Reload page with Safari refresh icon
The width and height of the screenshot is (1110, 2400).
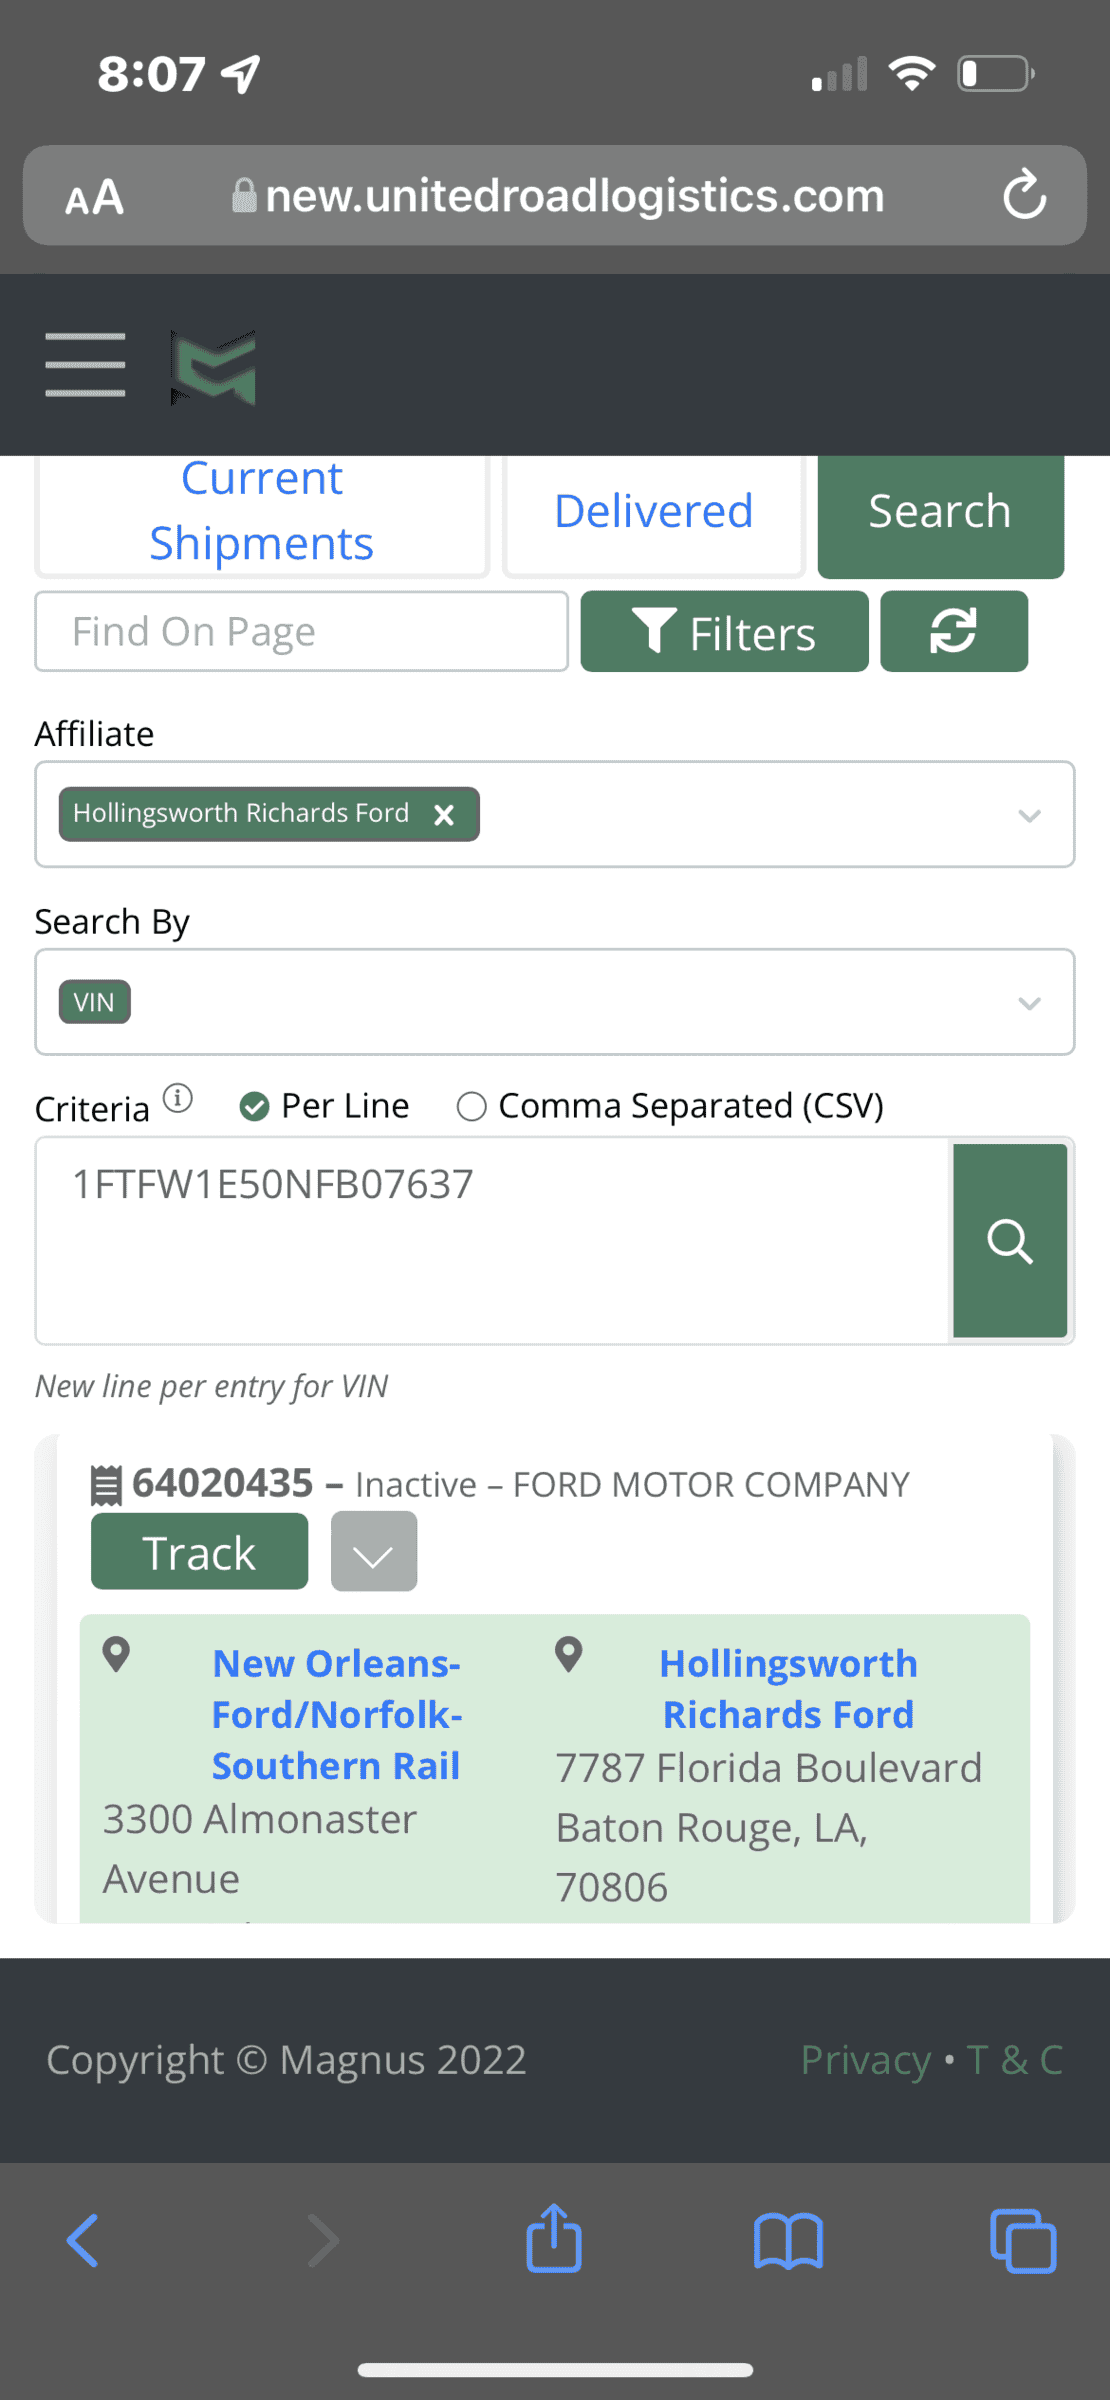coord(1024,195)
